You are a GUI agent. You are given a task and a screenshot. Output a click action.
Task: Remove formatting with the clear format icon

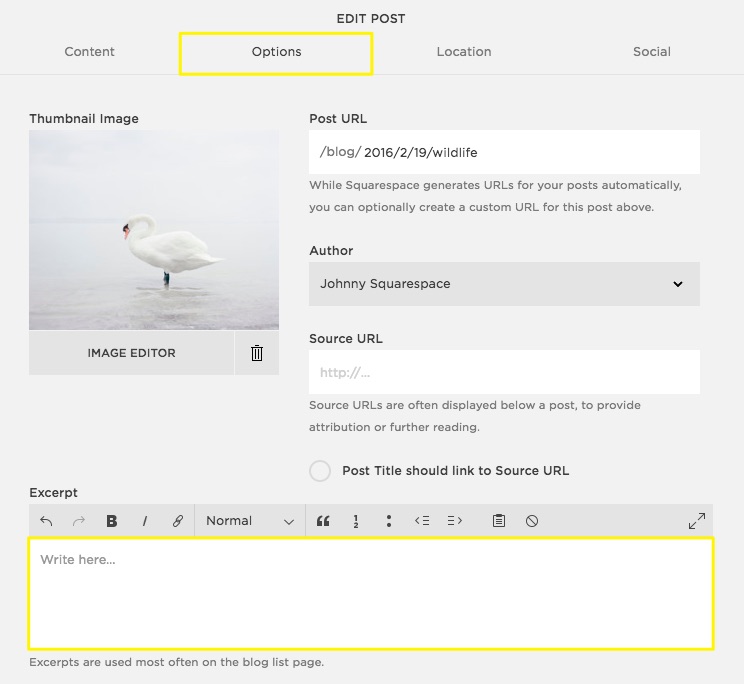[532, 521]
